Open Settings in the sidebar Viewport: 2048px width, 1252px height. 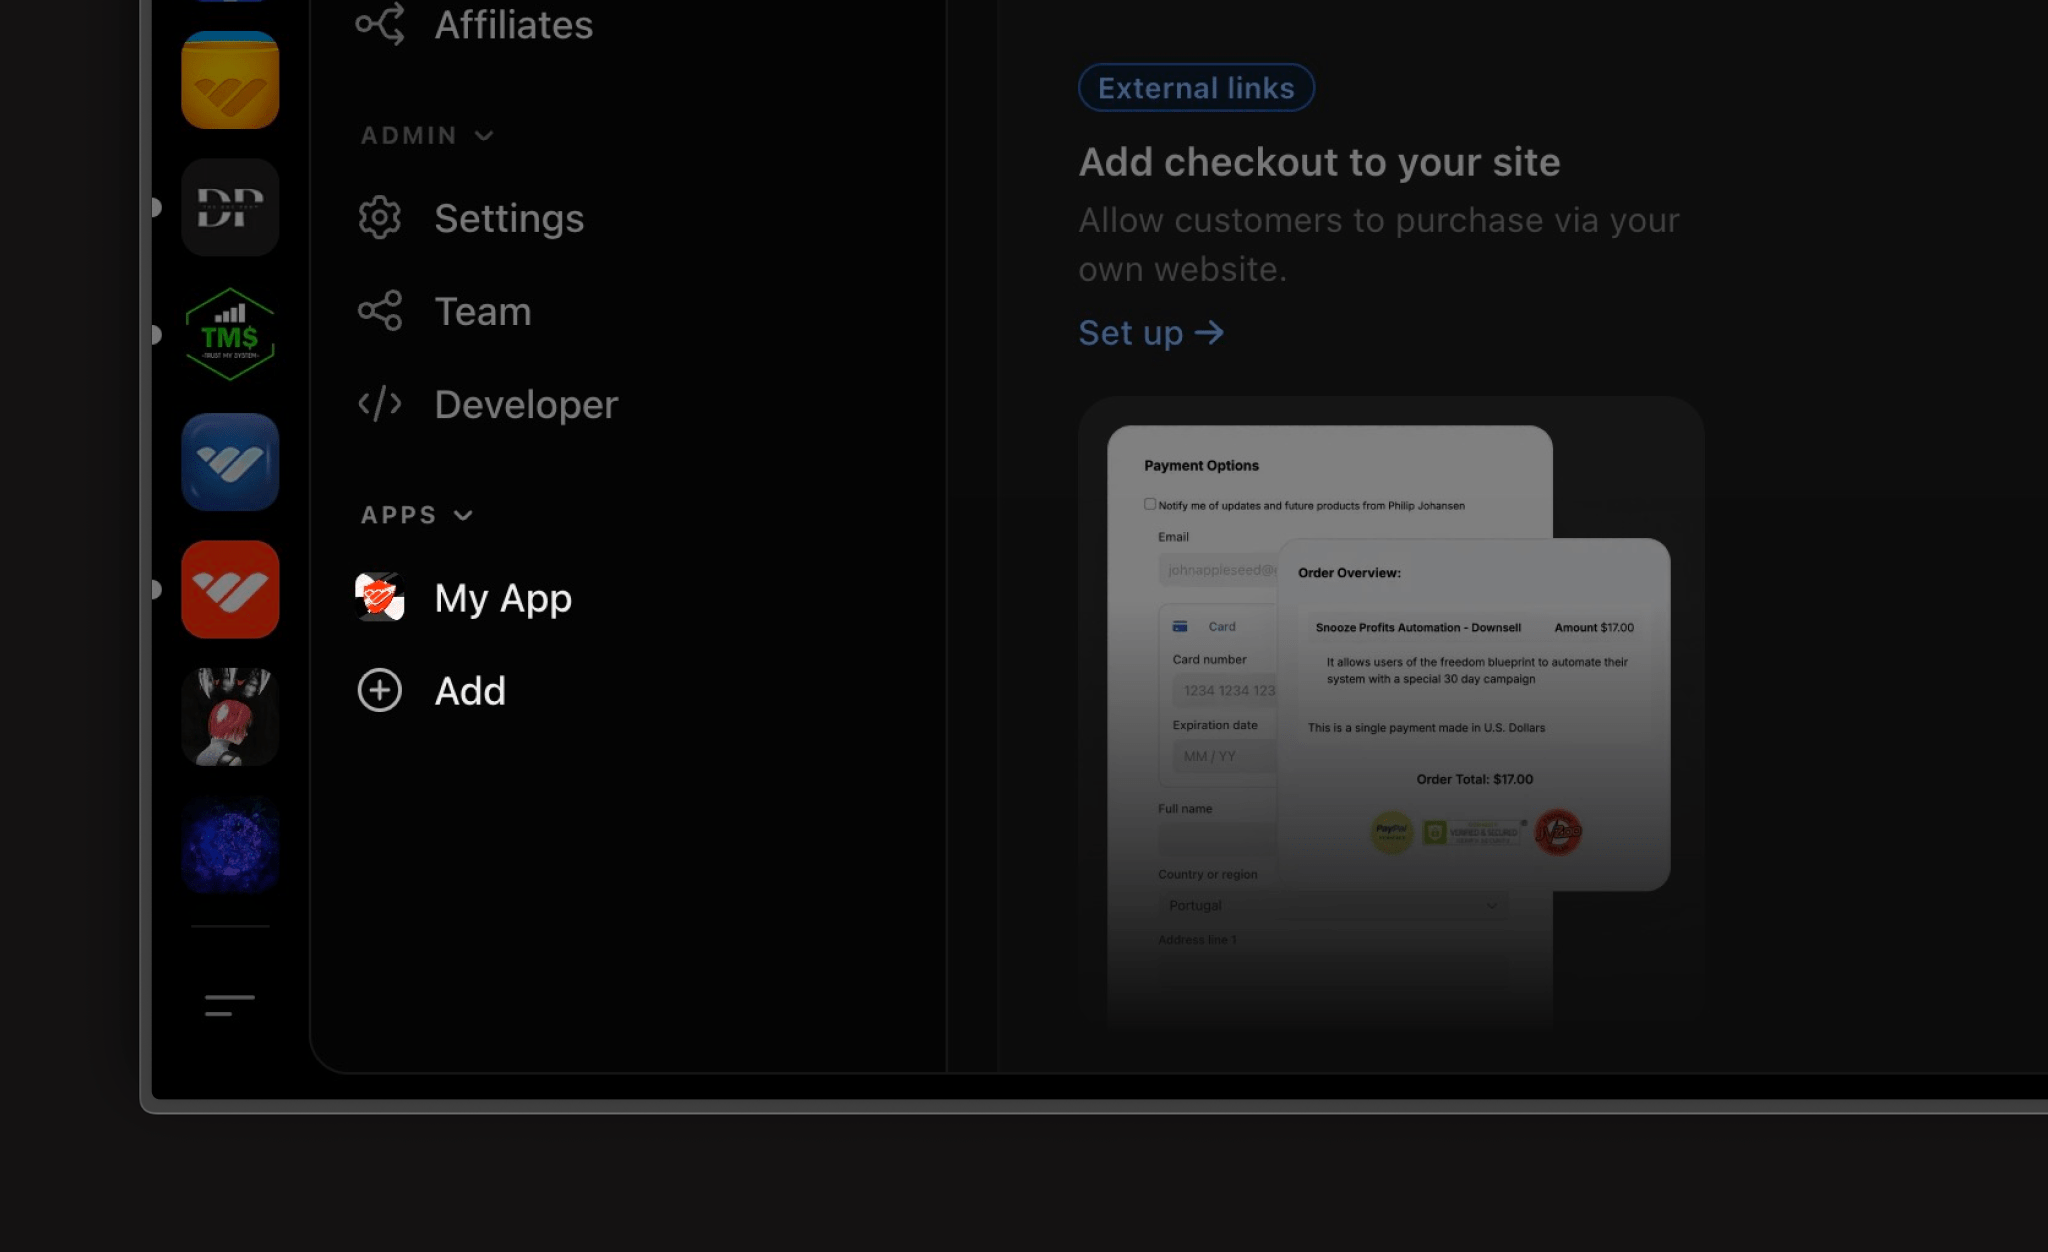[x=508, y=218]
